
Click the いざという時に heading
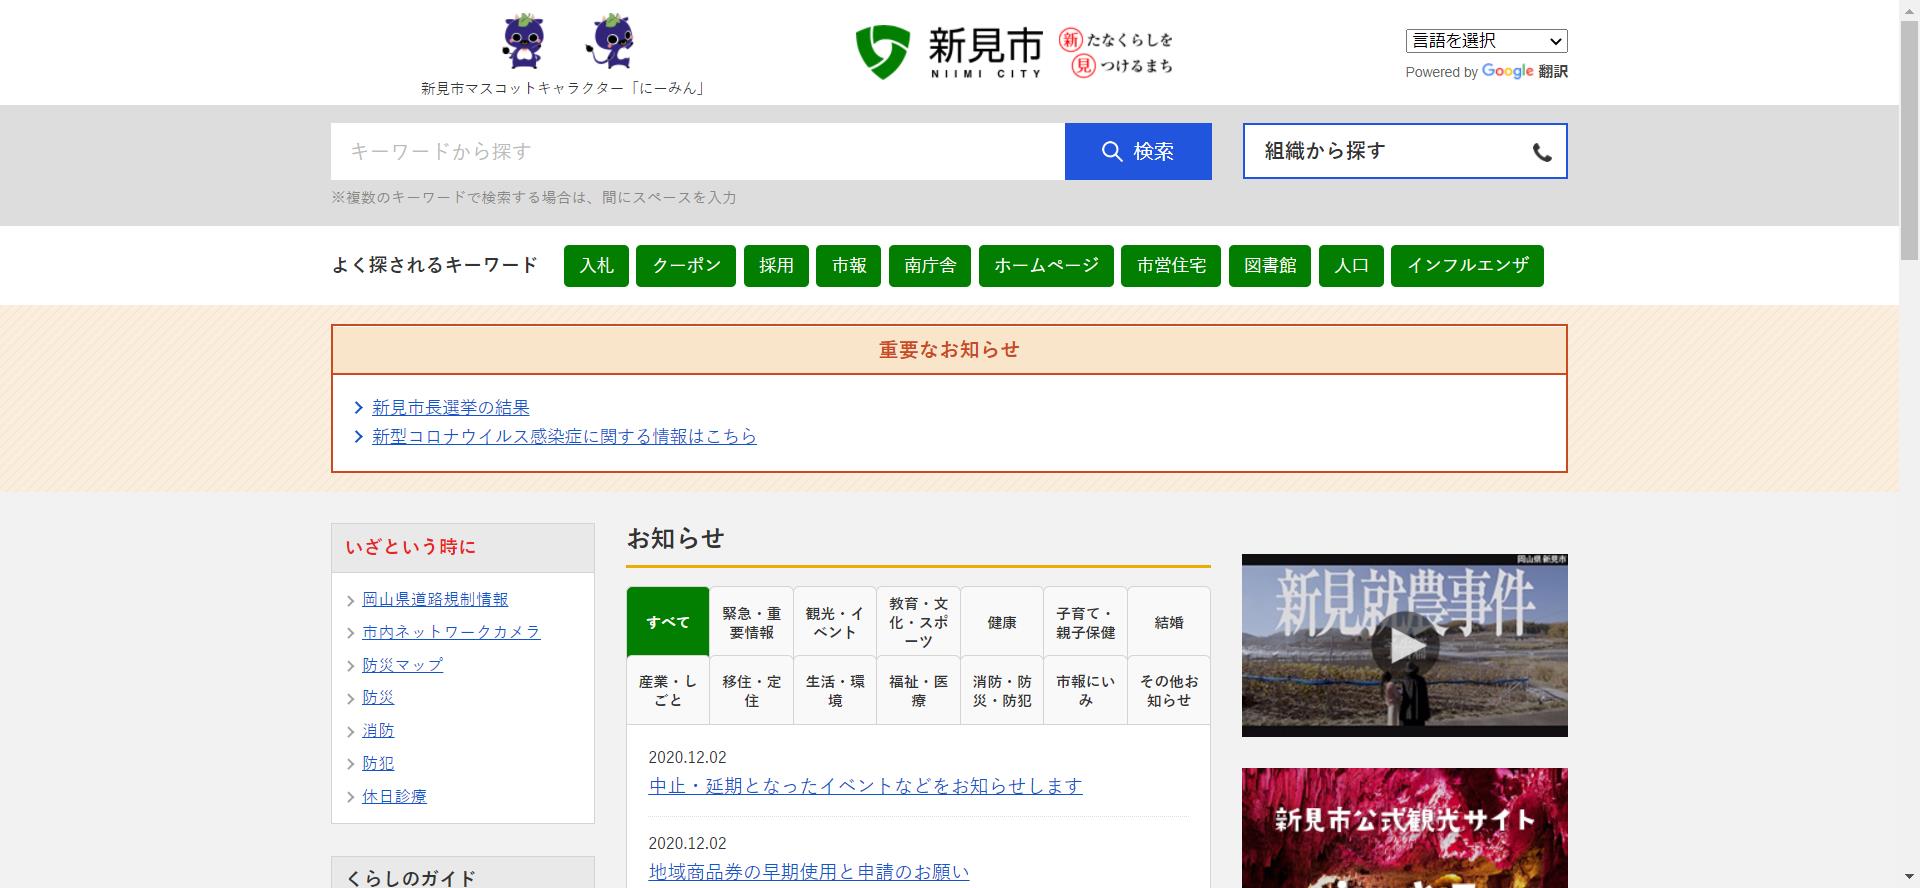click(410, 547)
